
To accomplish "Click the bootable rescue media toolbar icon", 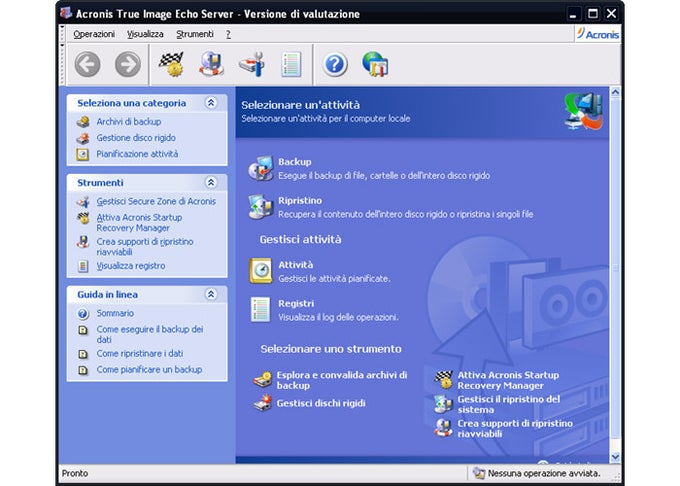I will coord(212,64).
